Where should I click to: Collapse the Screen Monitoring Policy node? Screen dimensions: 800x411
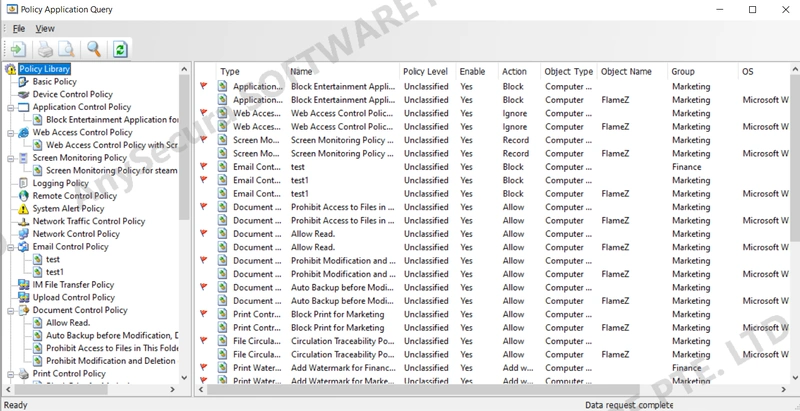pos(11,159)
